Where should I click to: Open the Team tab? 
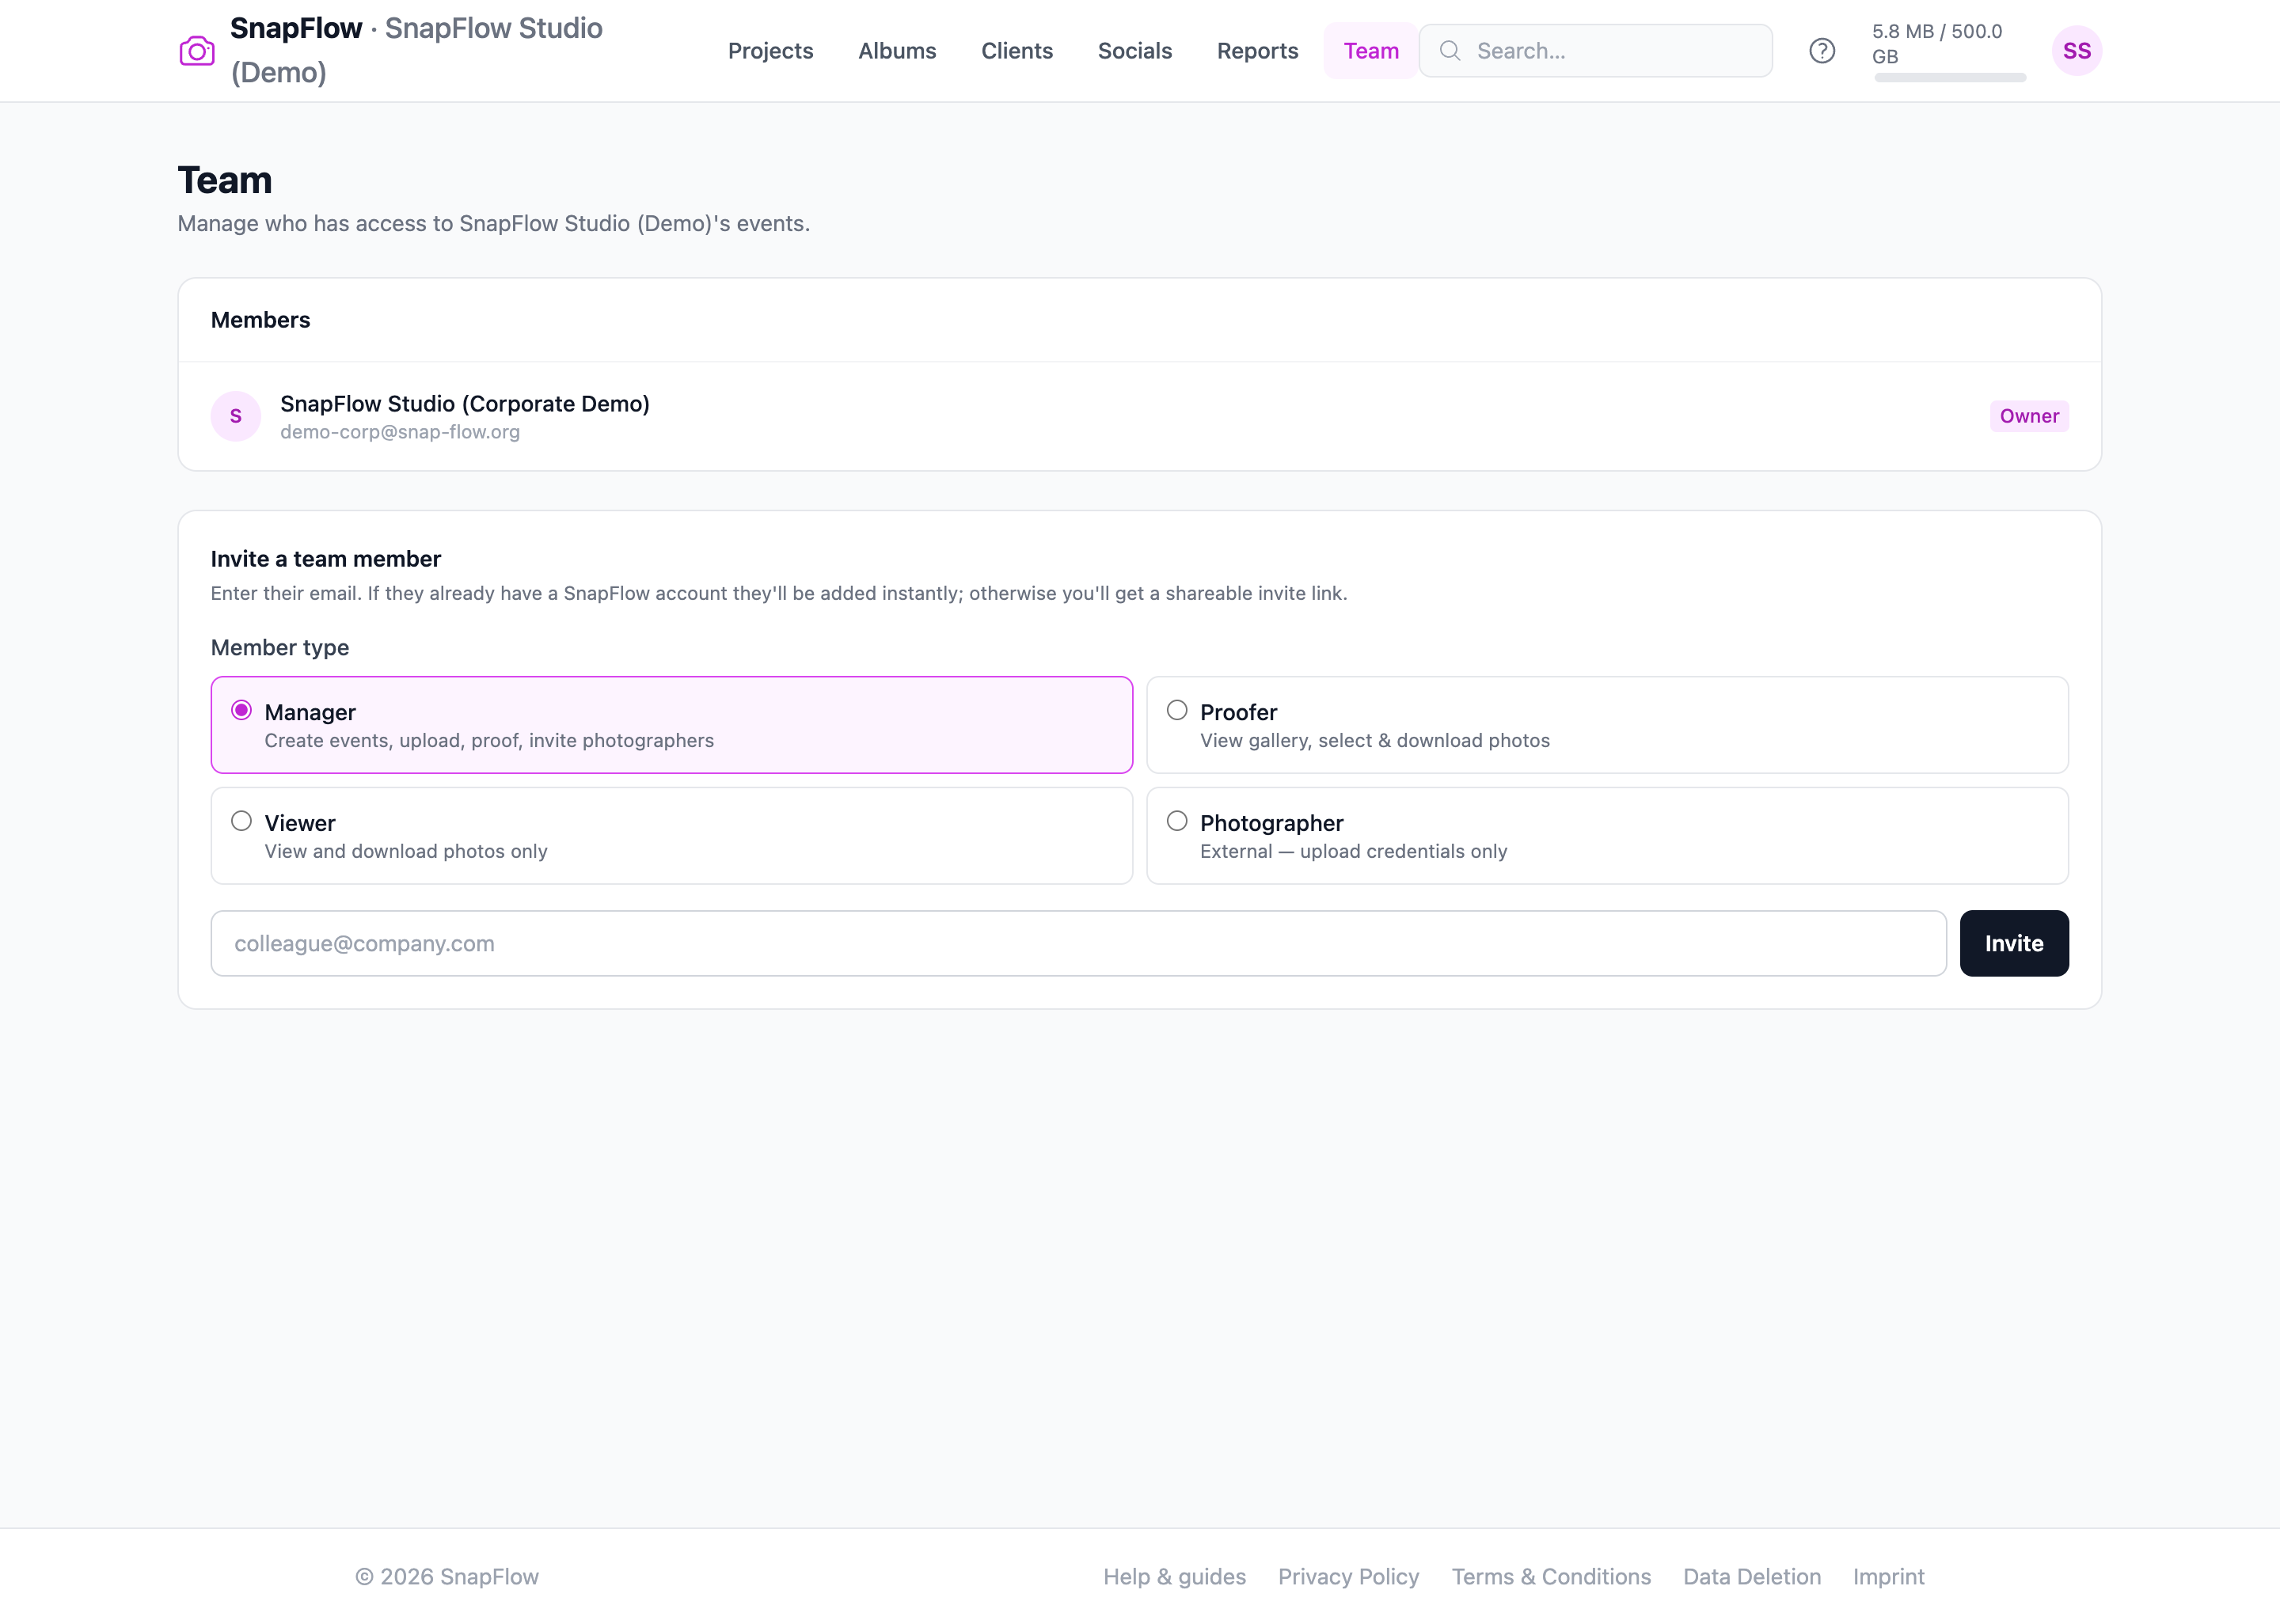1371,51
